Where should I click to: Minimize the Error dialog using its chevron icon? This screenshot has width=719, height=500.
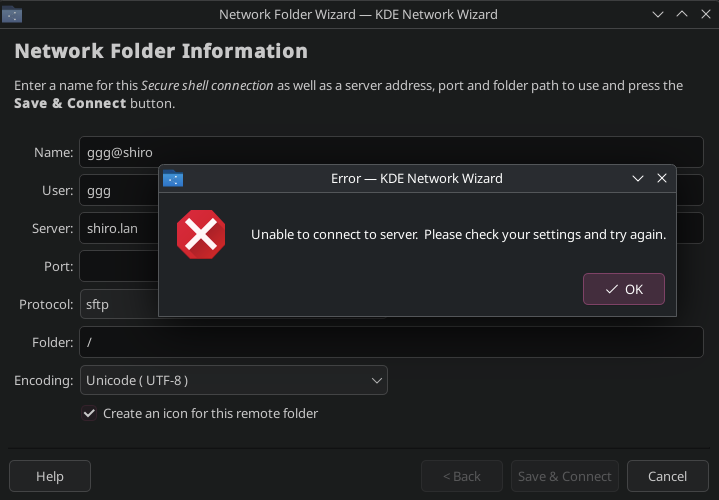[x=638, y=179]
